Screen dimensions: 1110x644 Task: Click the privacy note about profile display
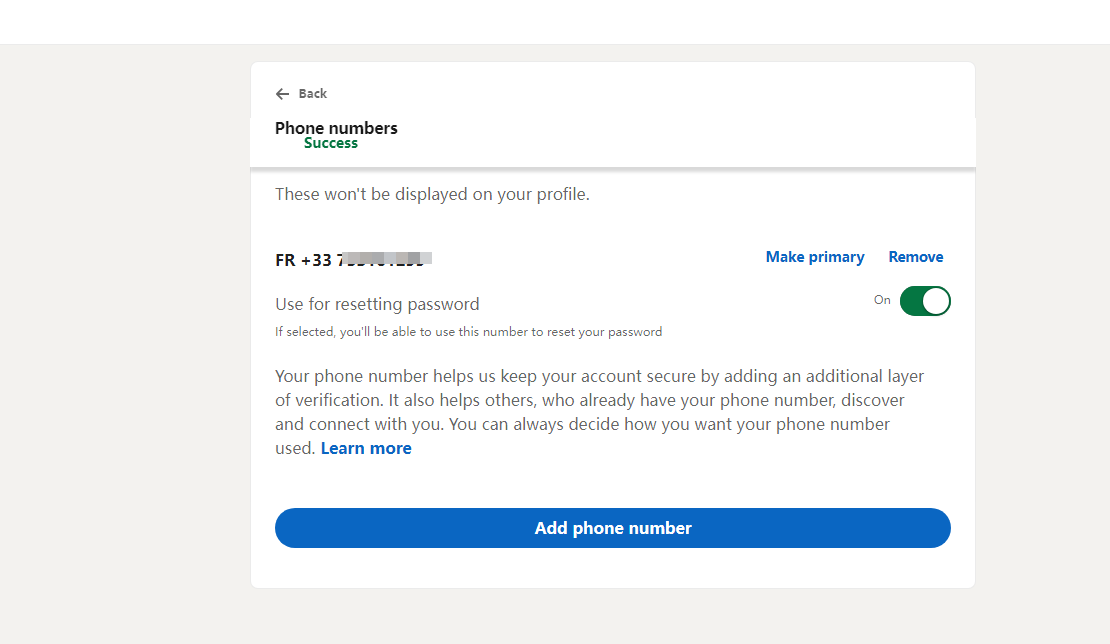click(432, 193)
